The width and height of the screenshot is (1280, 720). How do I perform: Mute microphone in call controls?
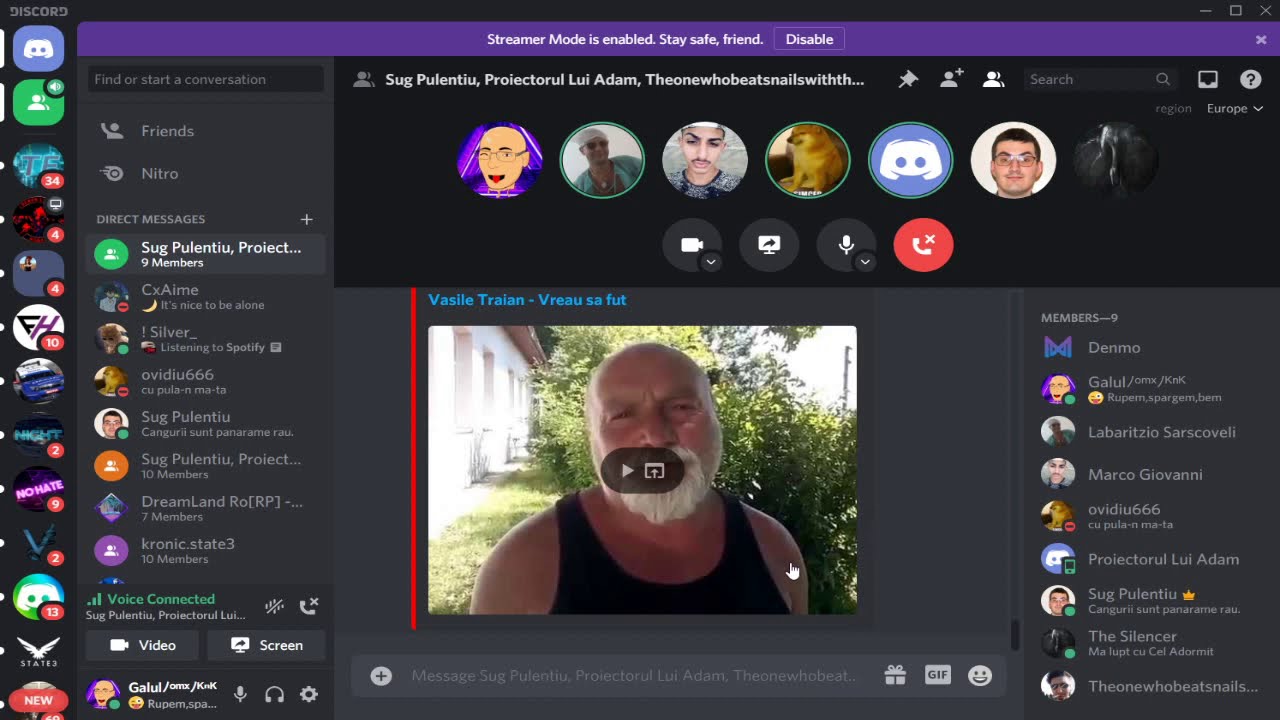coord(846,244)
